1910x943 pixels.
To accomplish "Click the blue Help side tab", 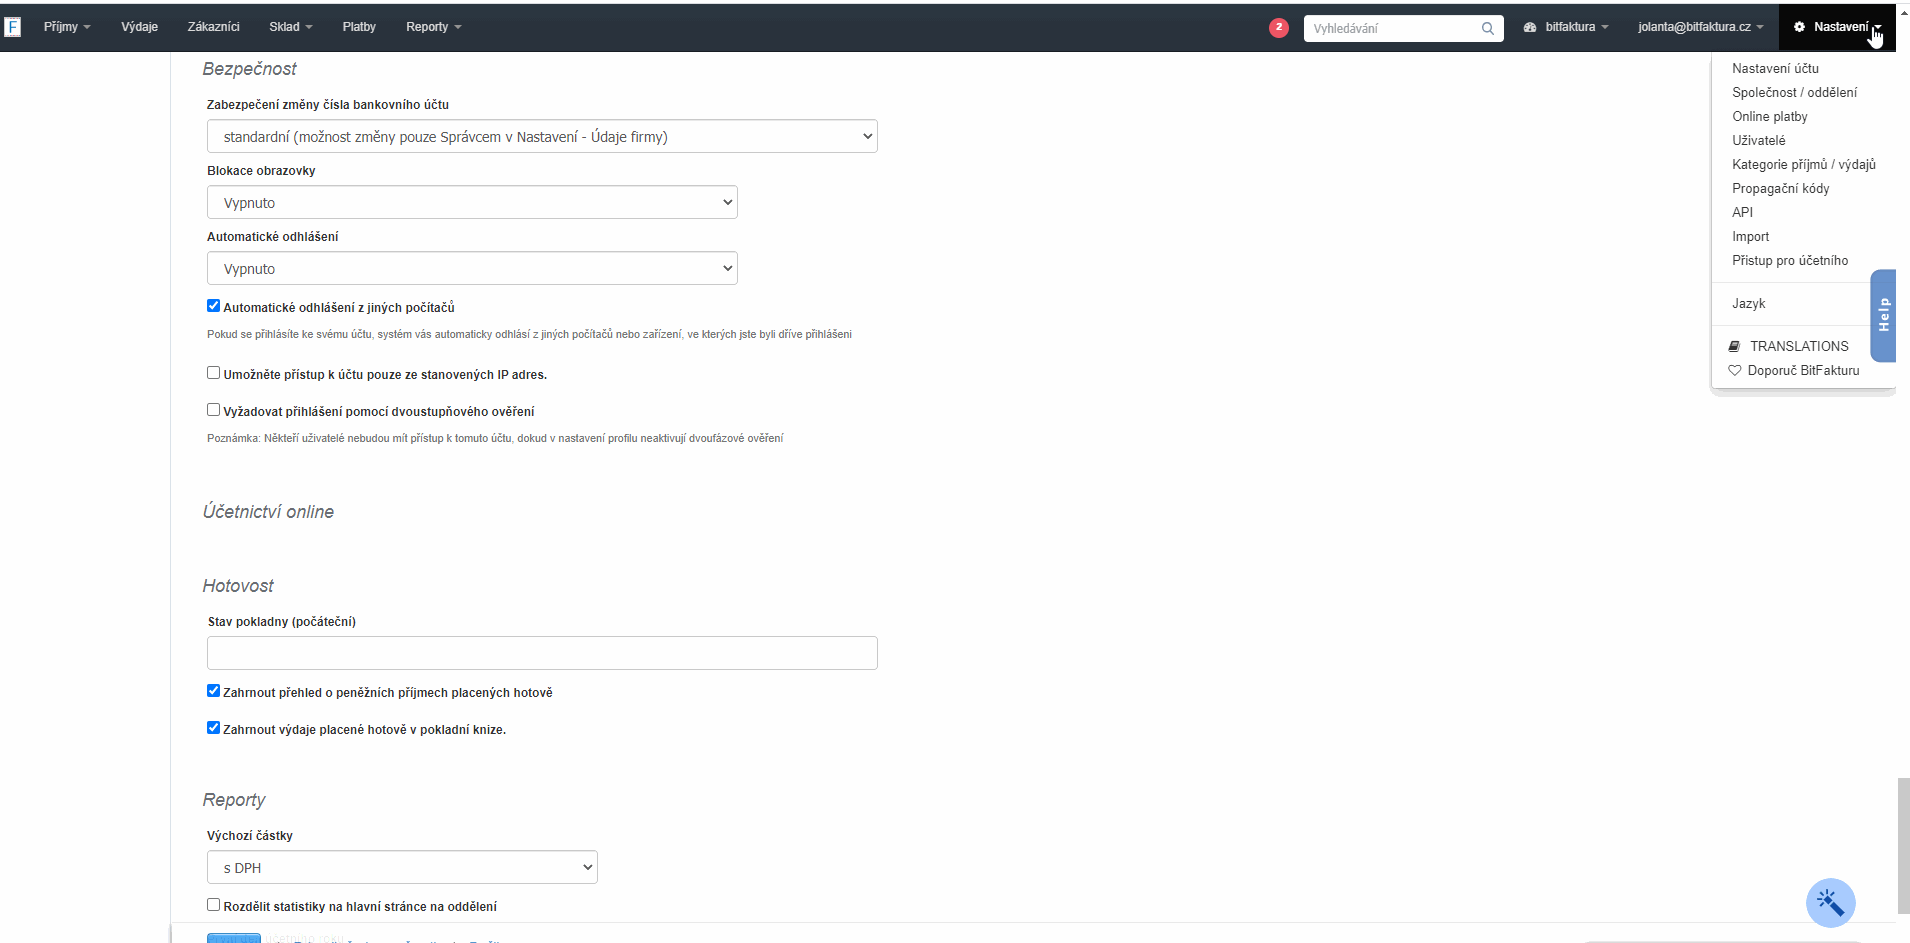I will click(x=1883, y=315).
